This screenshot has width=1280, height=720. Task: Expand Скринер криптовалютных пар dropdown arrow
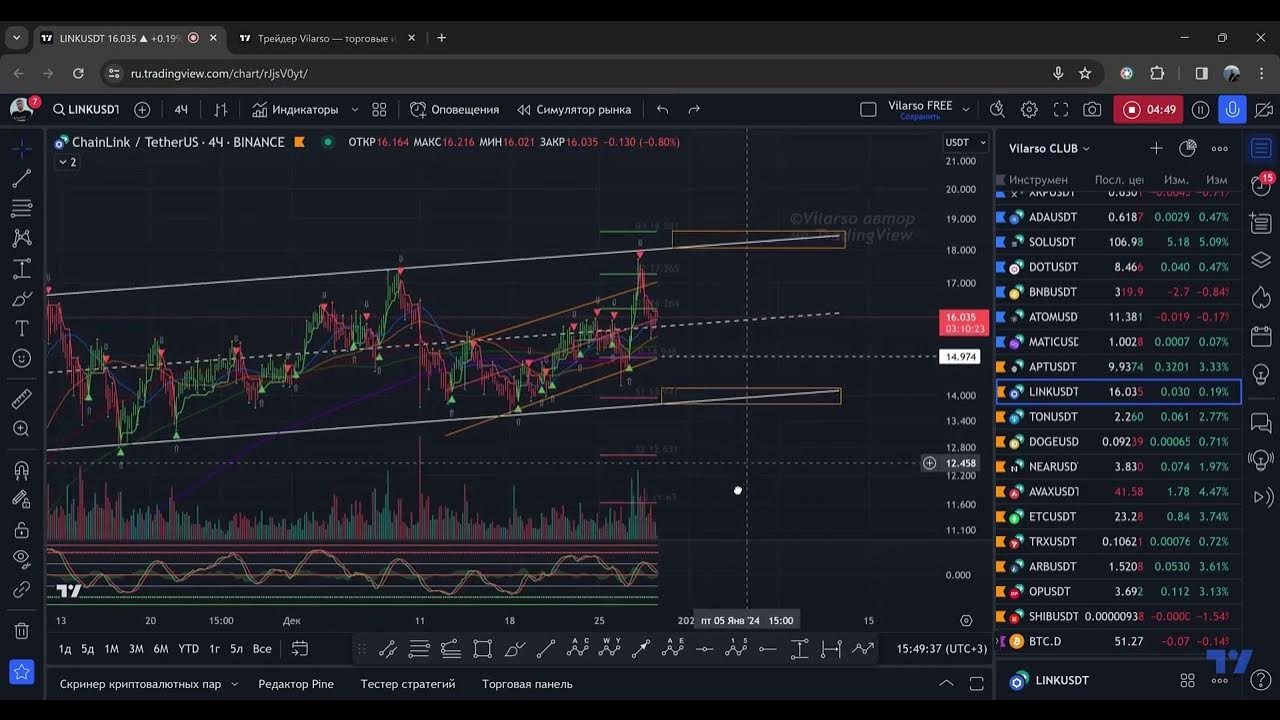pyautogui.click(x=234, y=684)
